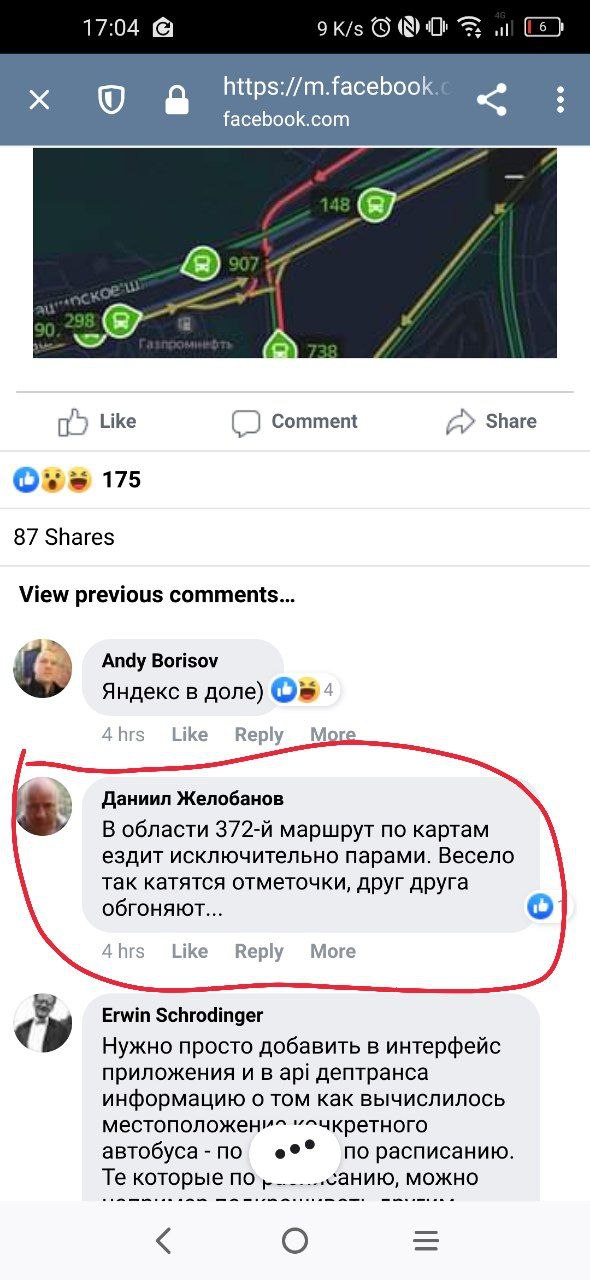Open the 87 Shares list
590x1280 pixels.
tap(64, 537)
